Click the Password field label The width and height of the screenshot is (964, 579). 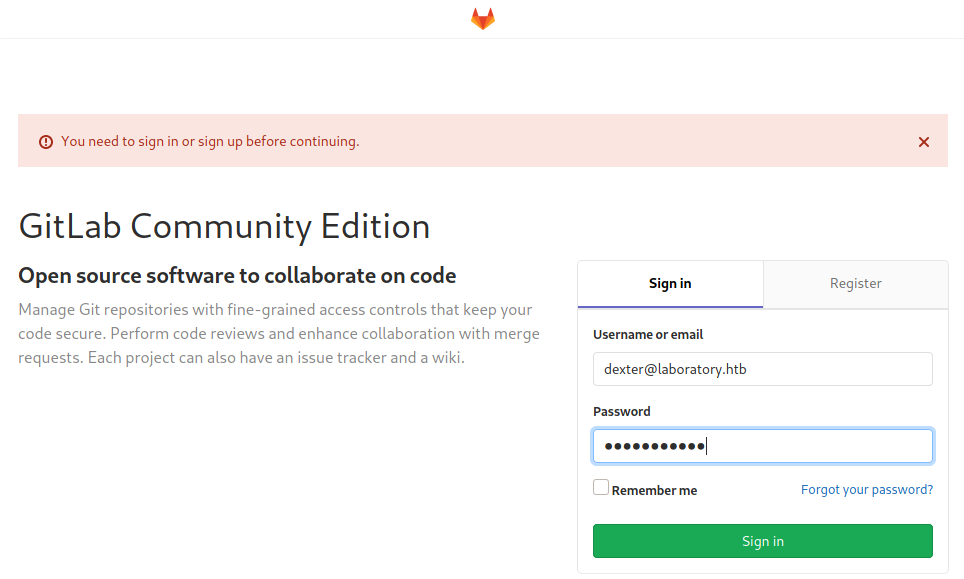[621, 411]
